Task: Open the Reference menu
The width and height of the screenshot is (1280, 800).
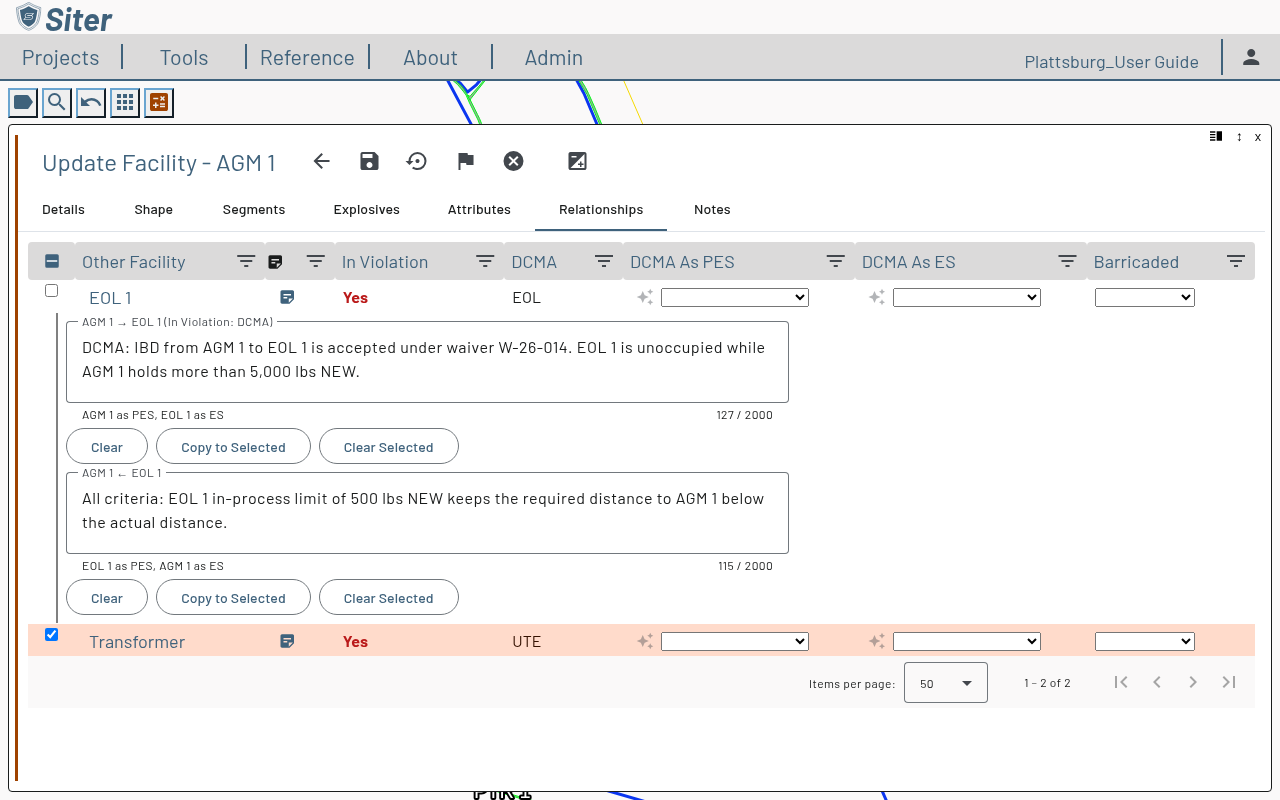Action: click(307, 58)
